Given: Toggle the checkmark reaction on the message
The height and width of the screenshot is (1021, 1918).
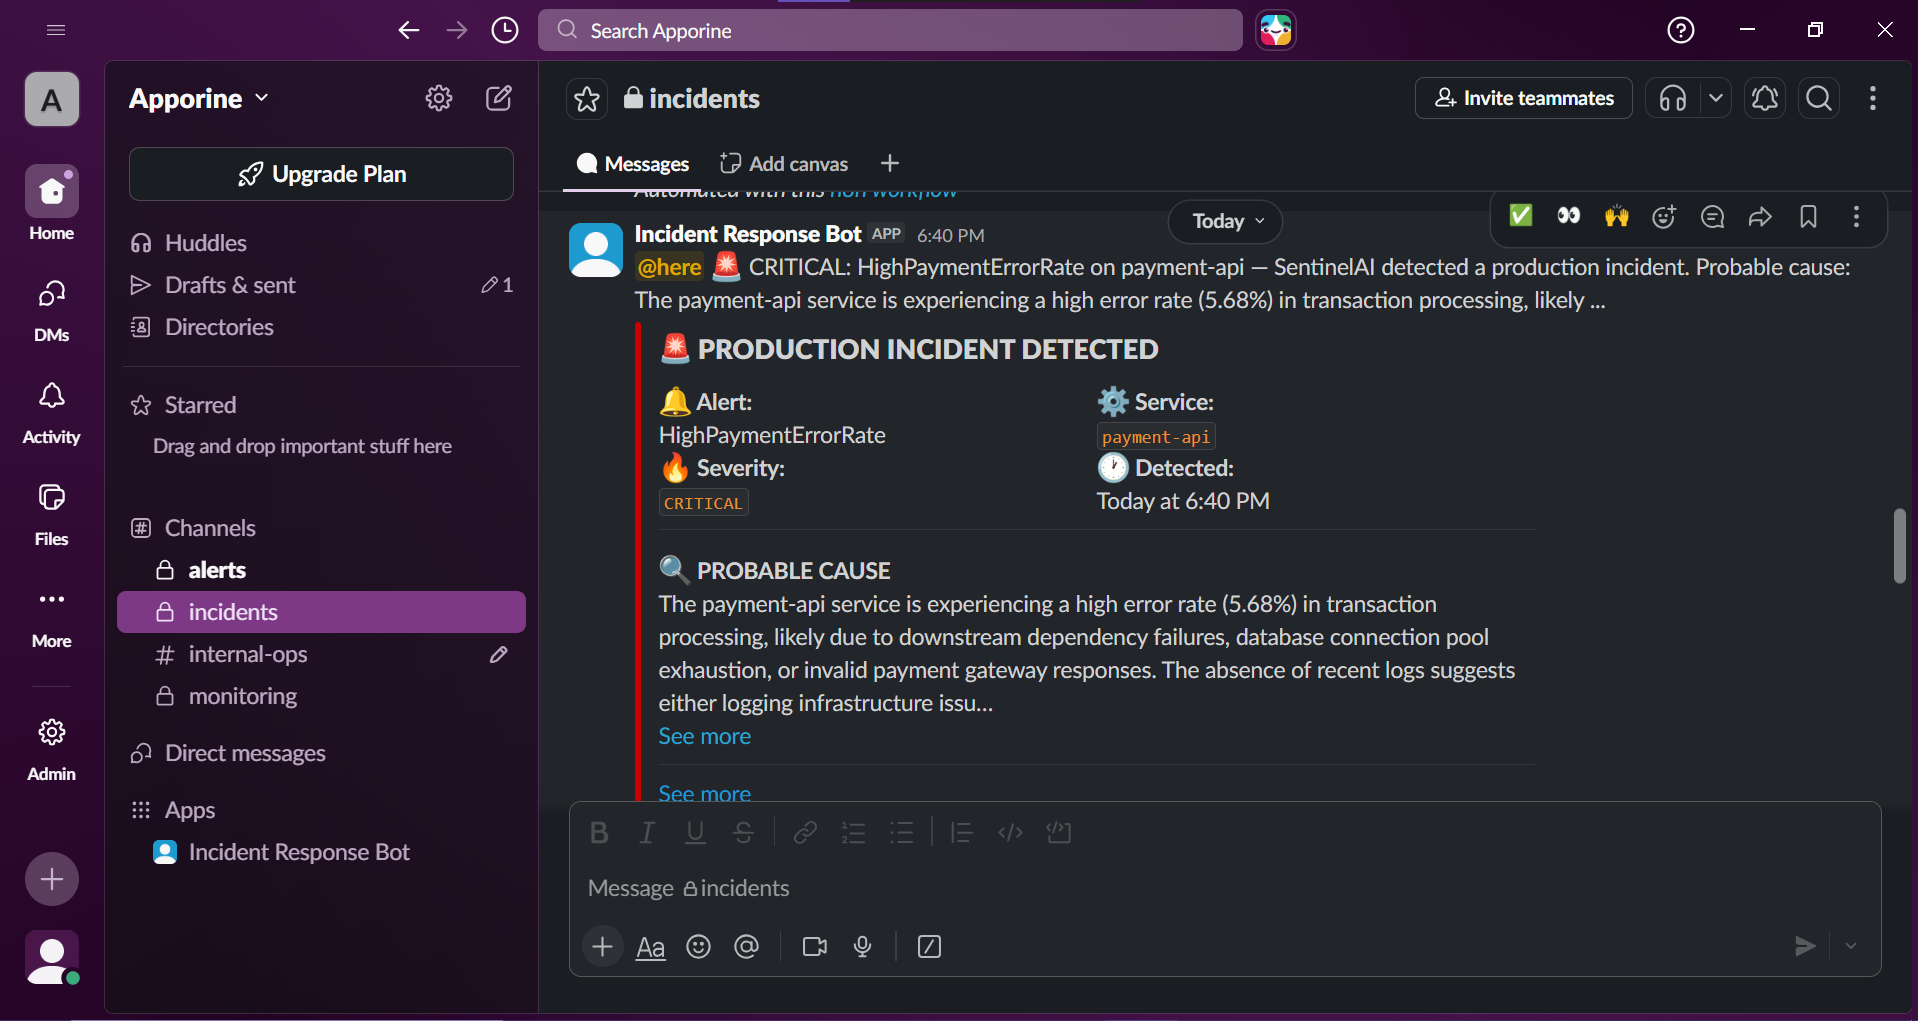Looking at the screenshot, I should (1520, 216).
